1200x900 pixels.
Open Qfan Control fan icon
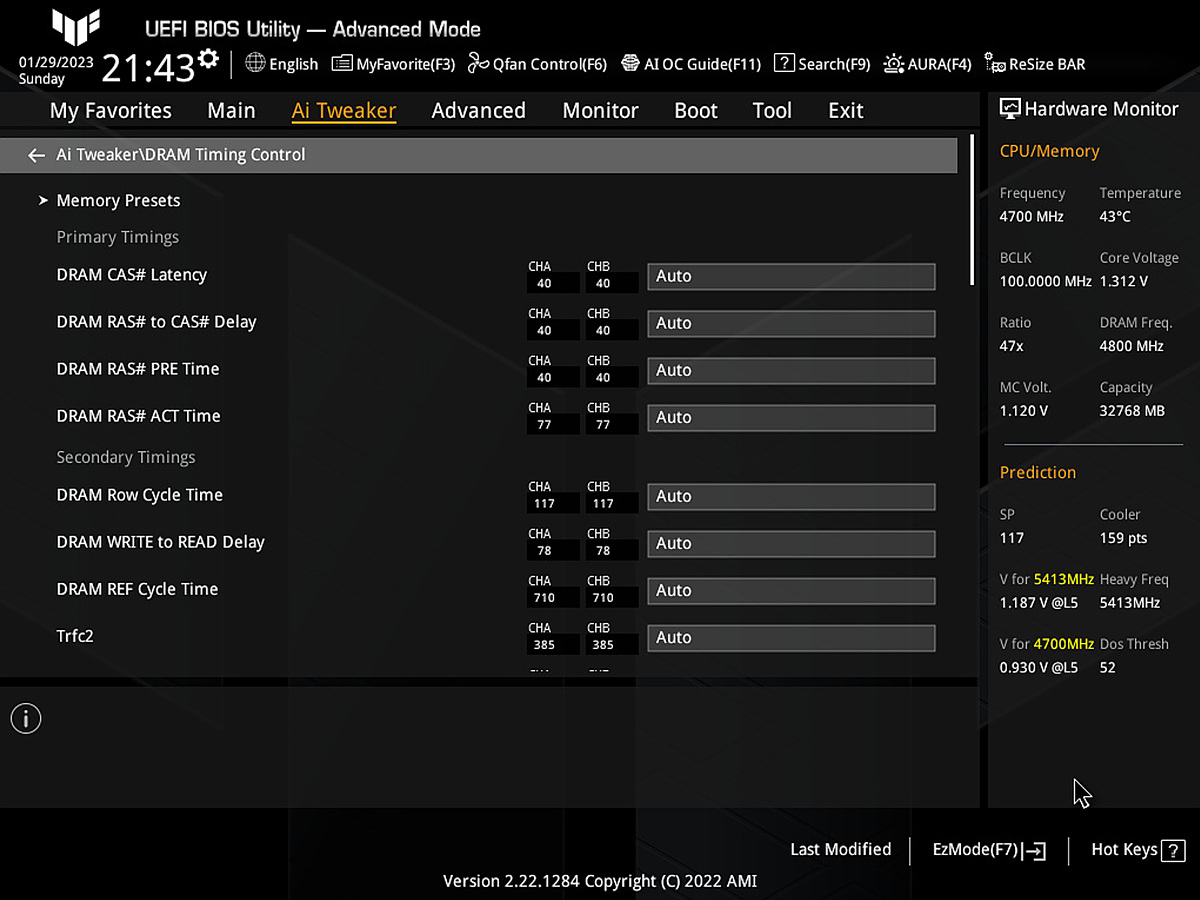click(x=478, y=64)
